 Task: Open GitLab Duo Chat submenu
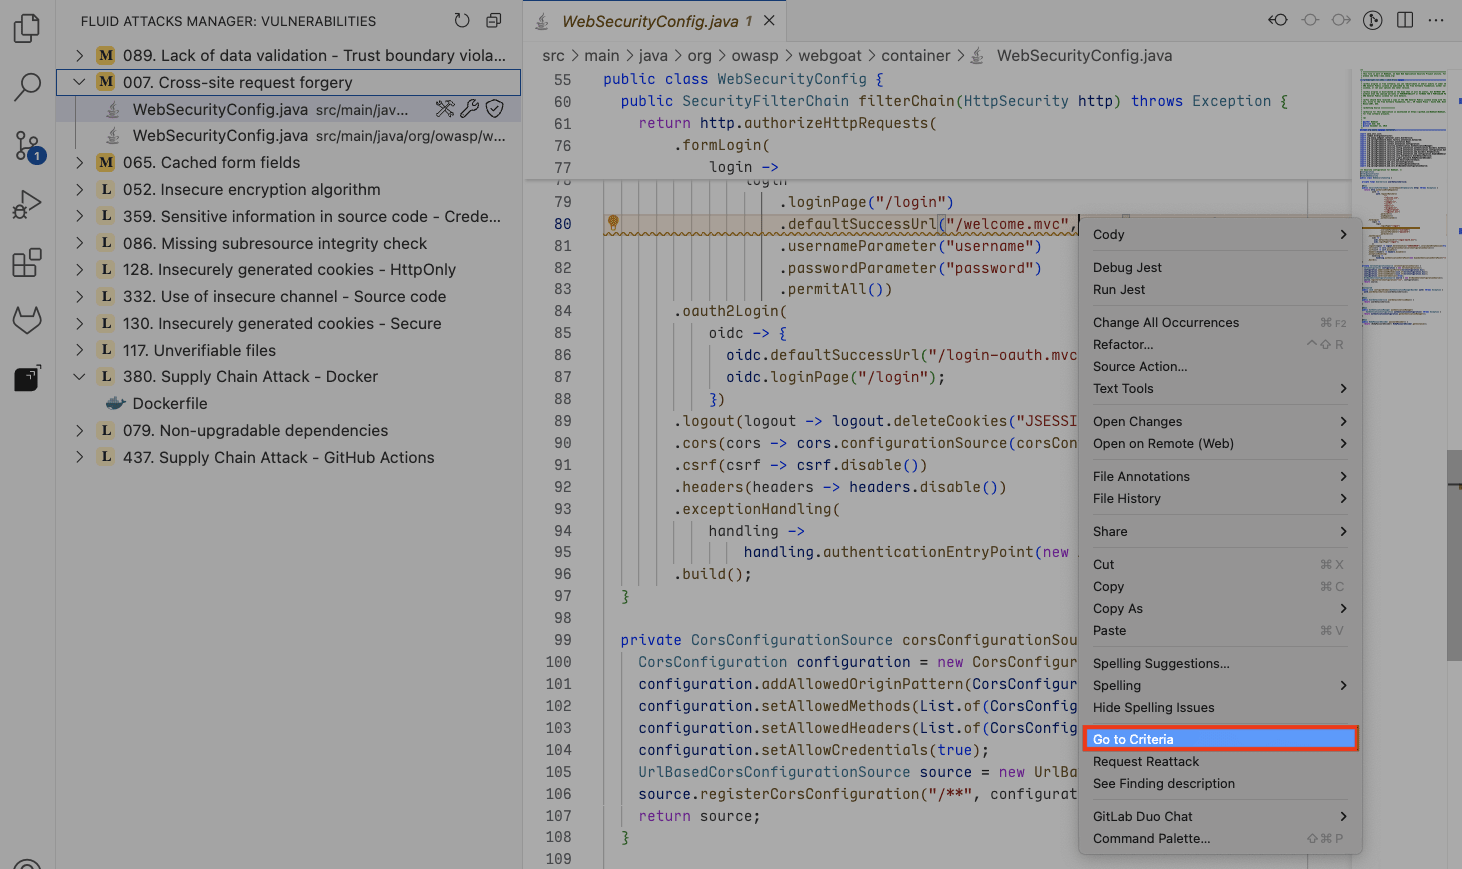pos(1220,816)
